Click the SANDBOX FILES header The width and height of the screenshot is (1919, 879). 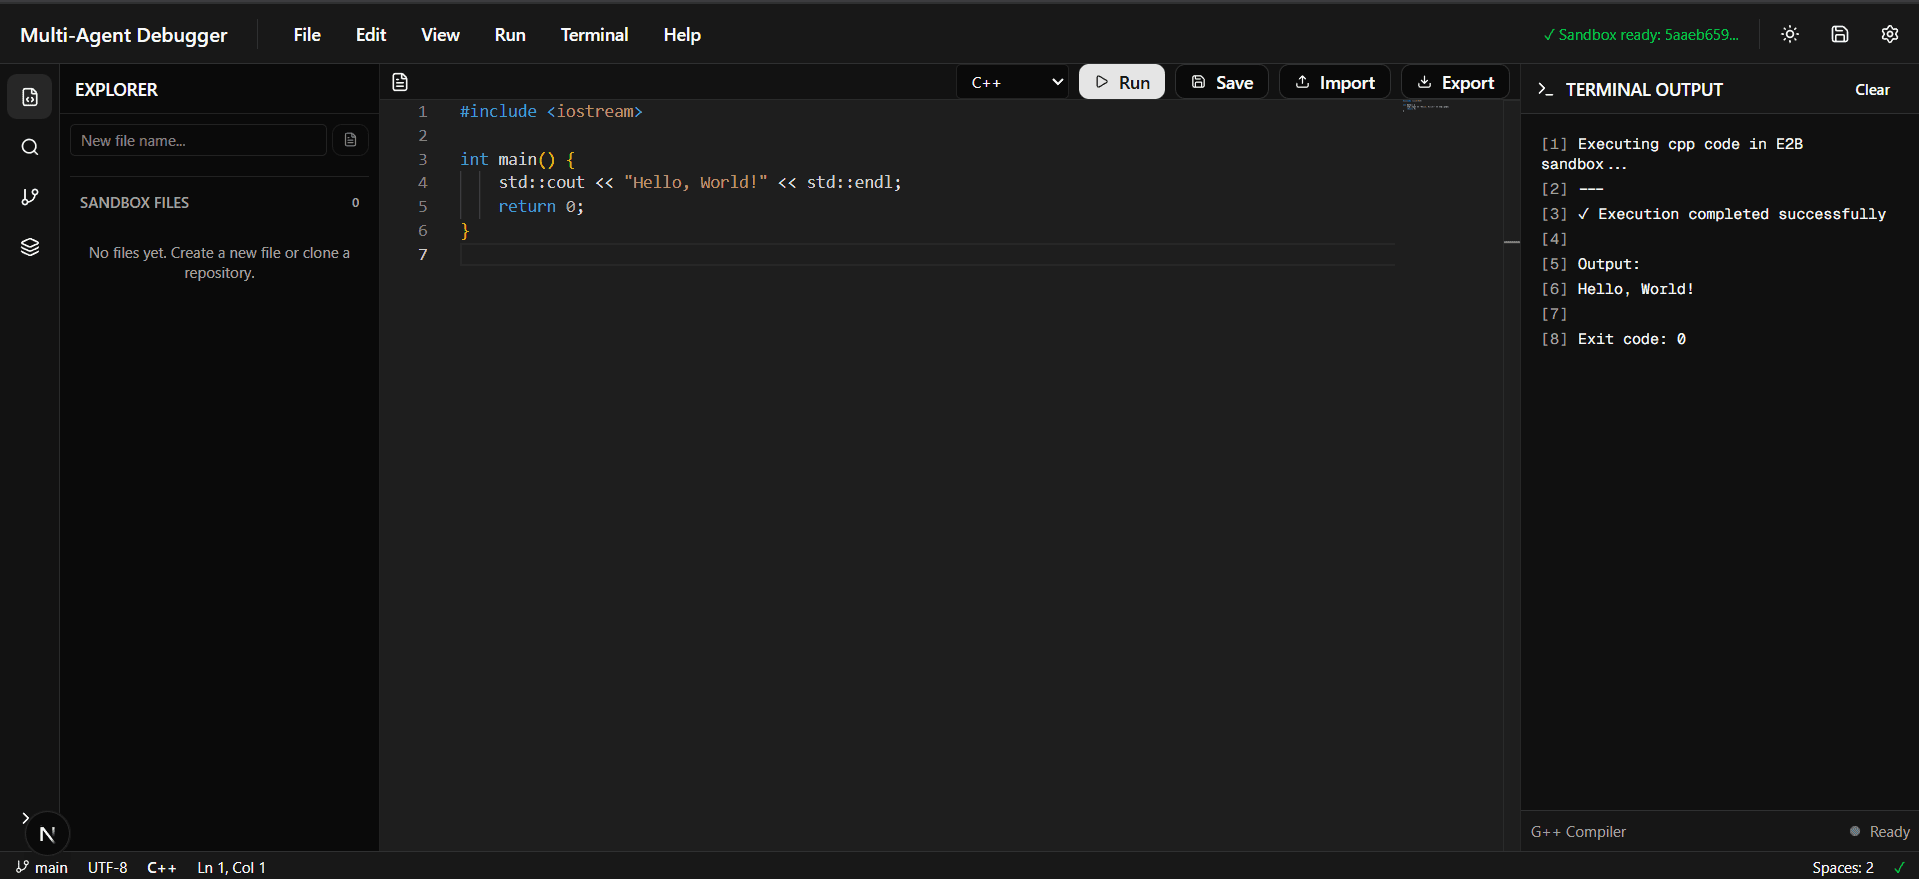click(135, 202)
